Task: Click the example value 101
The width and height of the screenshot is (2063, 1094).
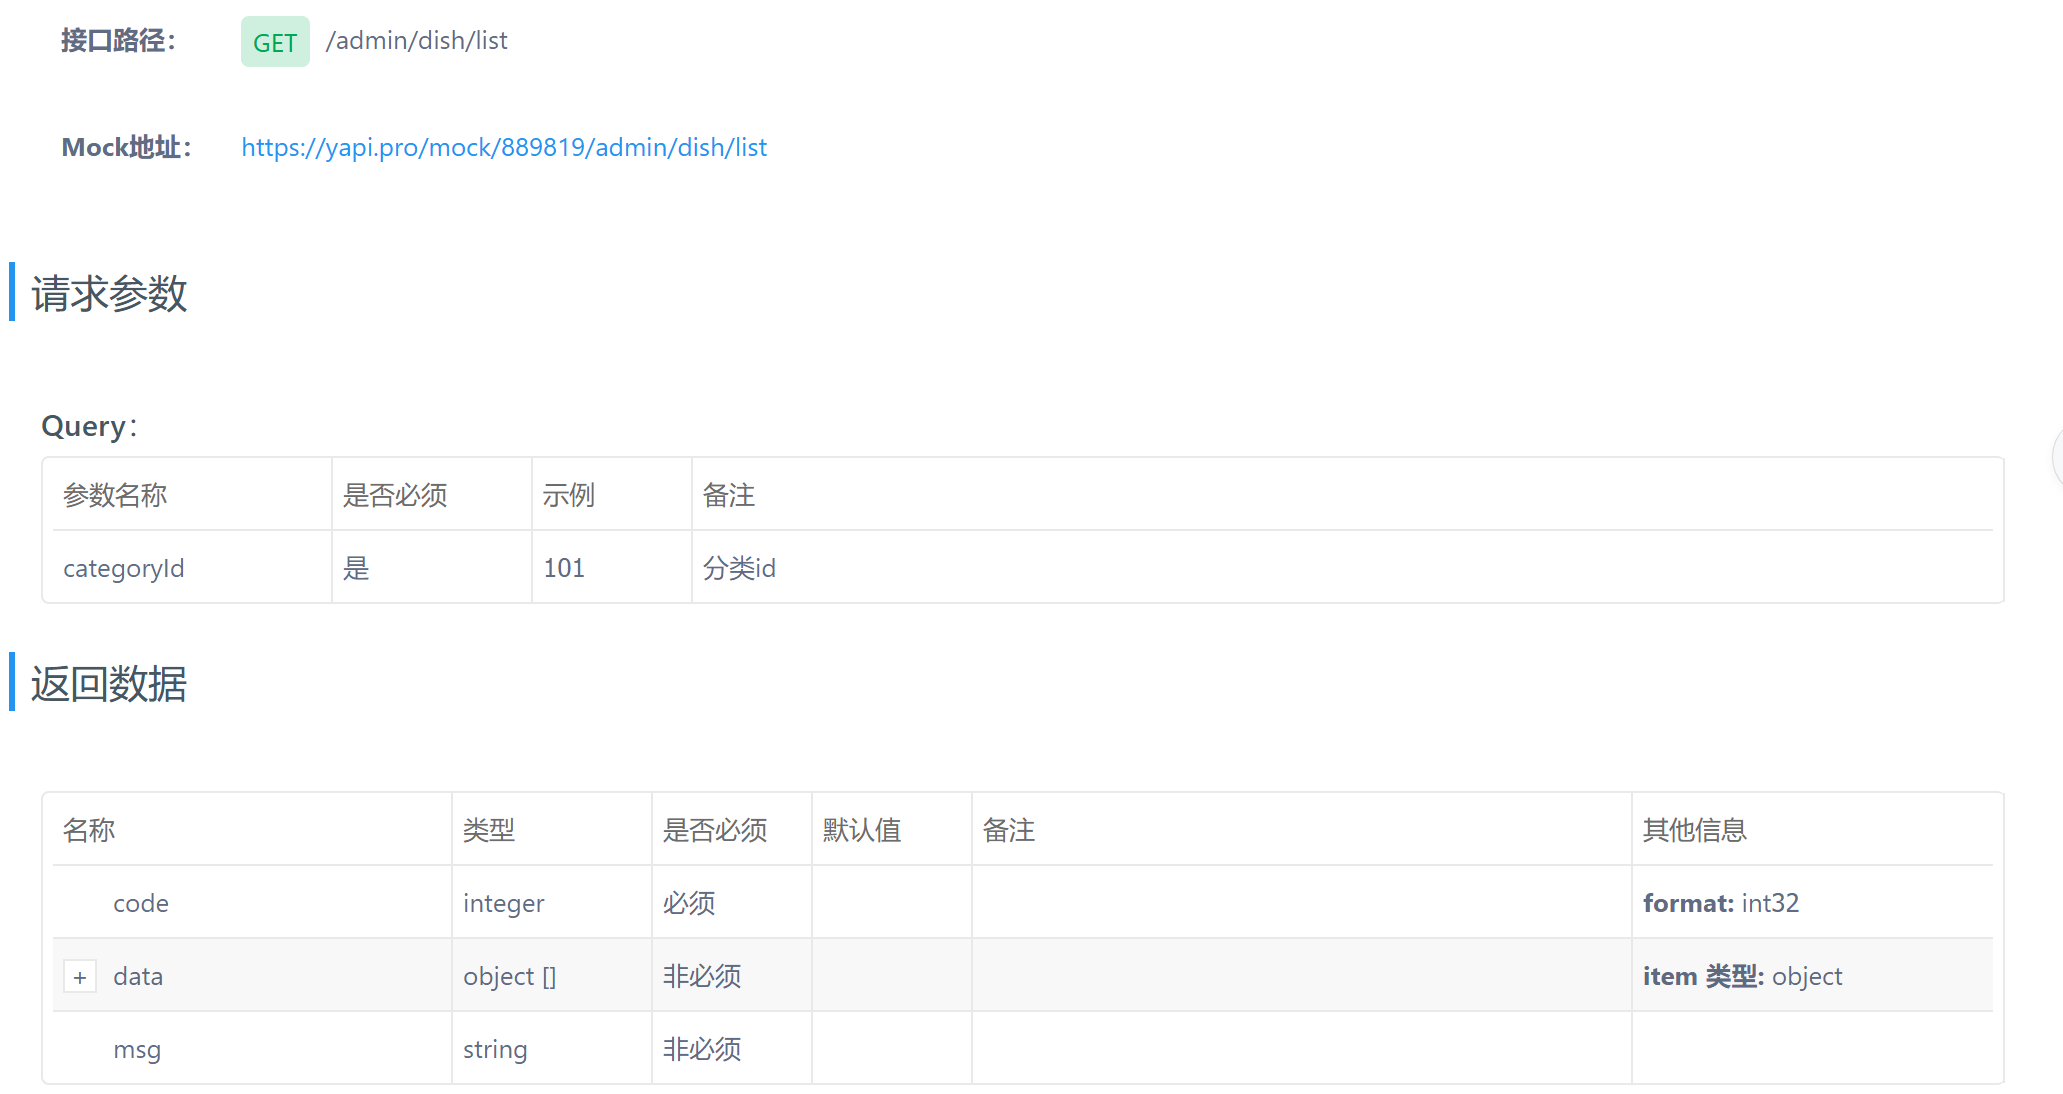Action: [564, 568]
